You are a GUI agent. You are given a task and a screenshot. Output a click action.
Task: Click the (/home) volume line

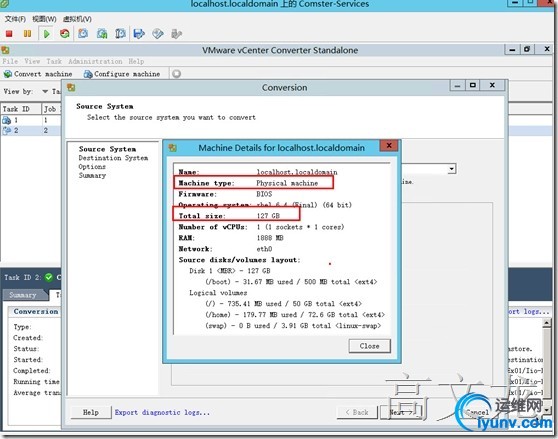coord(295,315)
